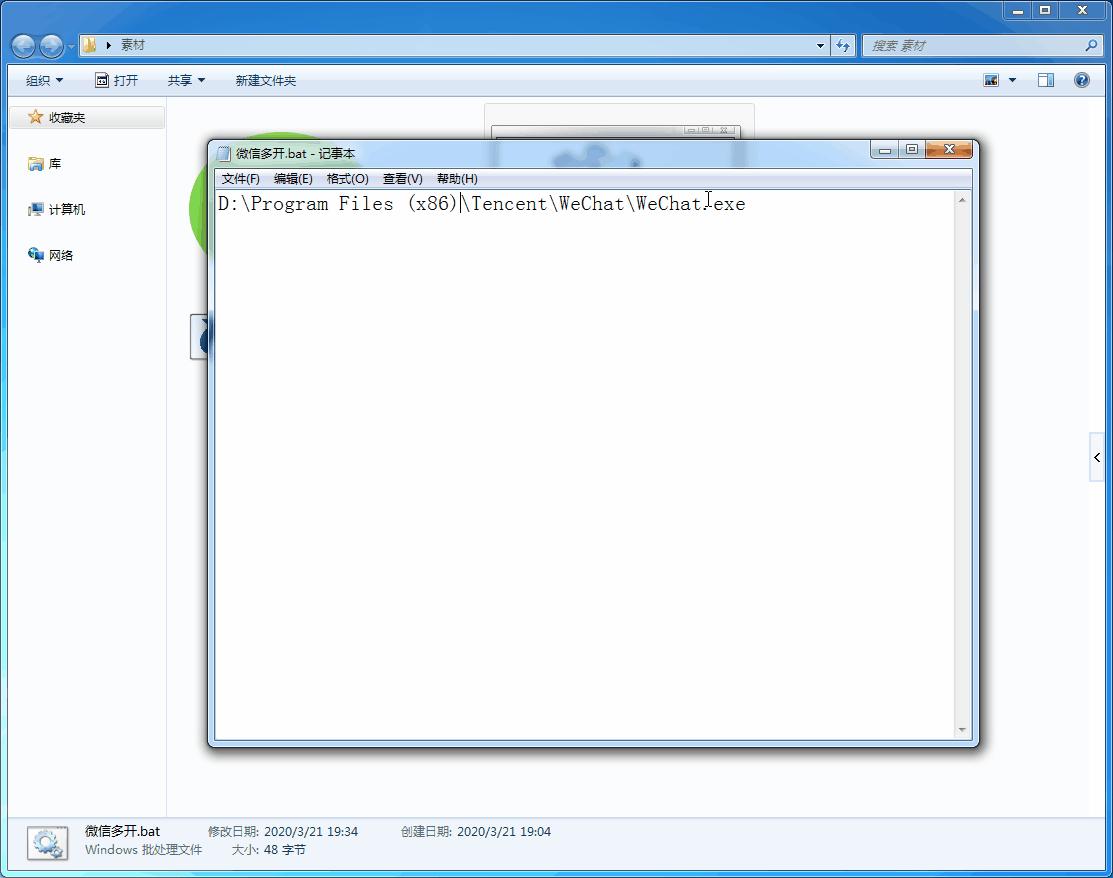
Task: Click the change view icon in toolbar
Action: point(991,80)
